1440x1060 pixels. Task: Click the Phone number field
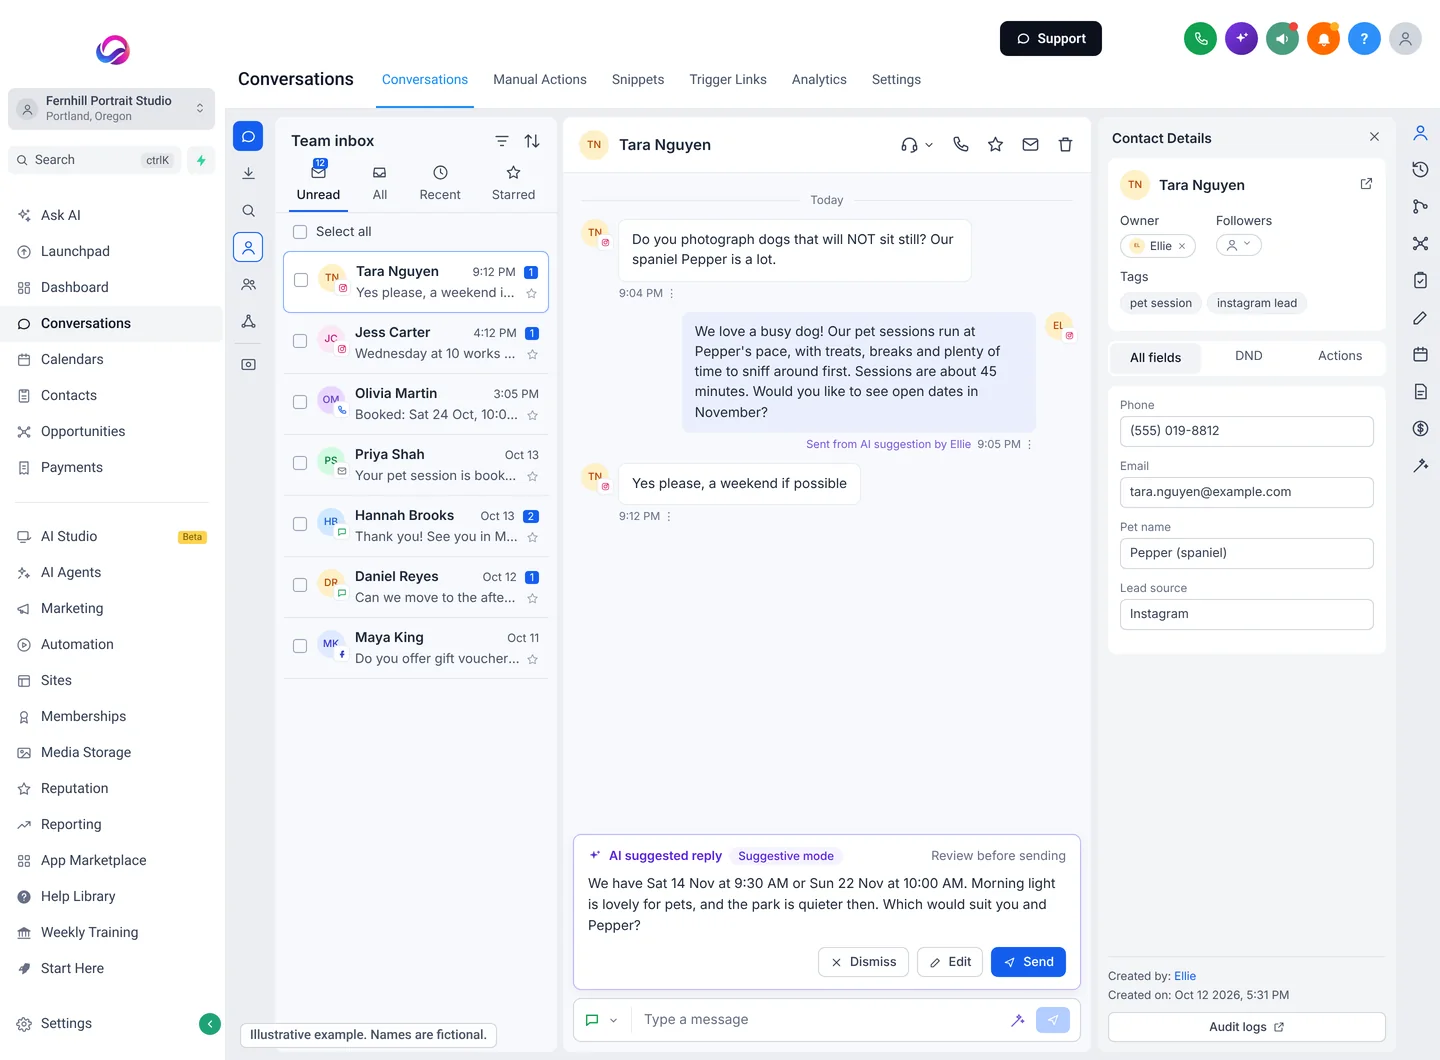coord(1247,431)
